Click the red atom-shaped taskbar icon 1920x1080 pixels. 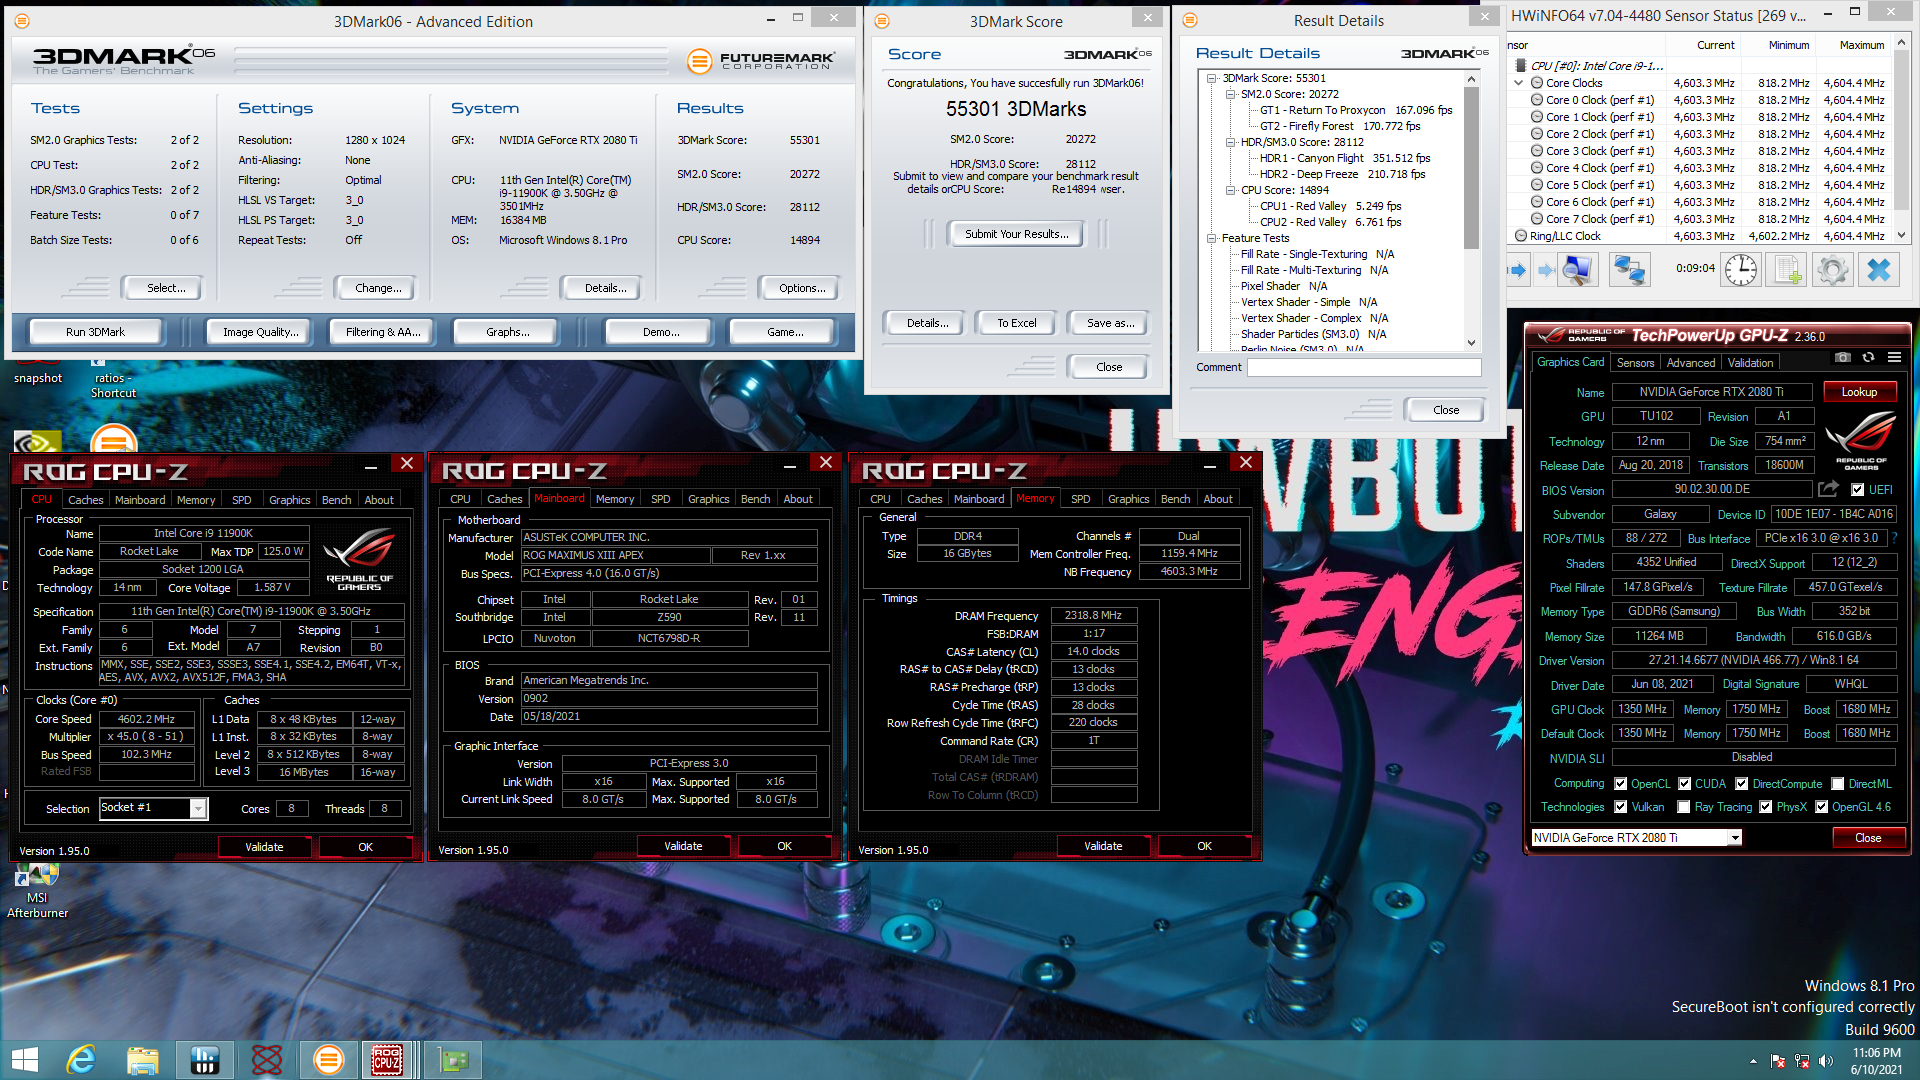pyautogui.click(x=267, y=1060)
